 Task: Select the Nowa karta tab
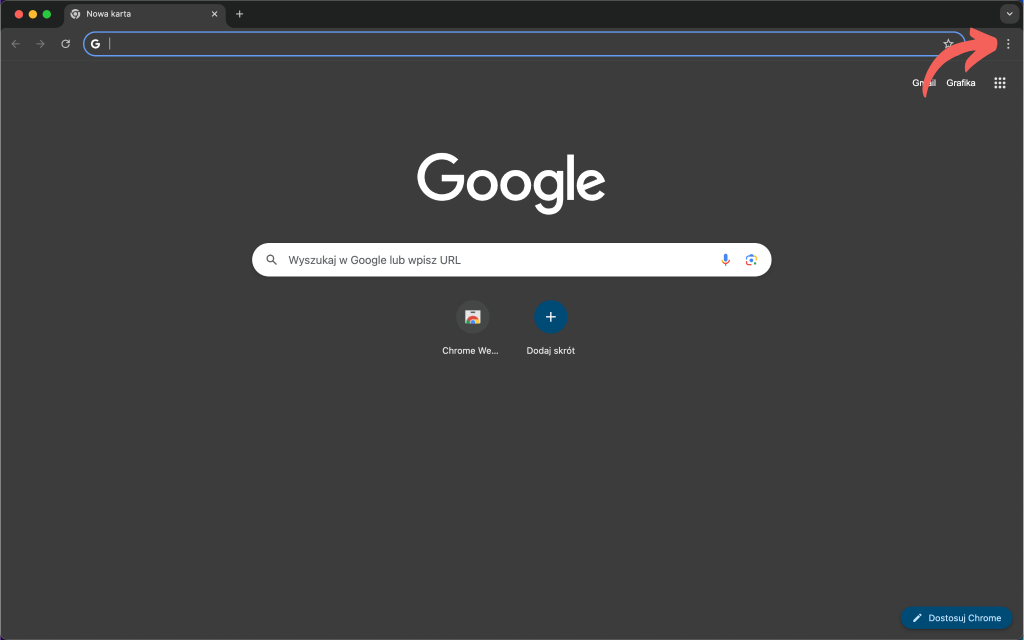(130, 14)
